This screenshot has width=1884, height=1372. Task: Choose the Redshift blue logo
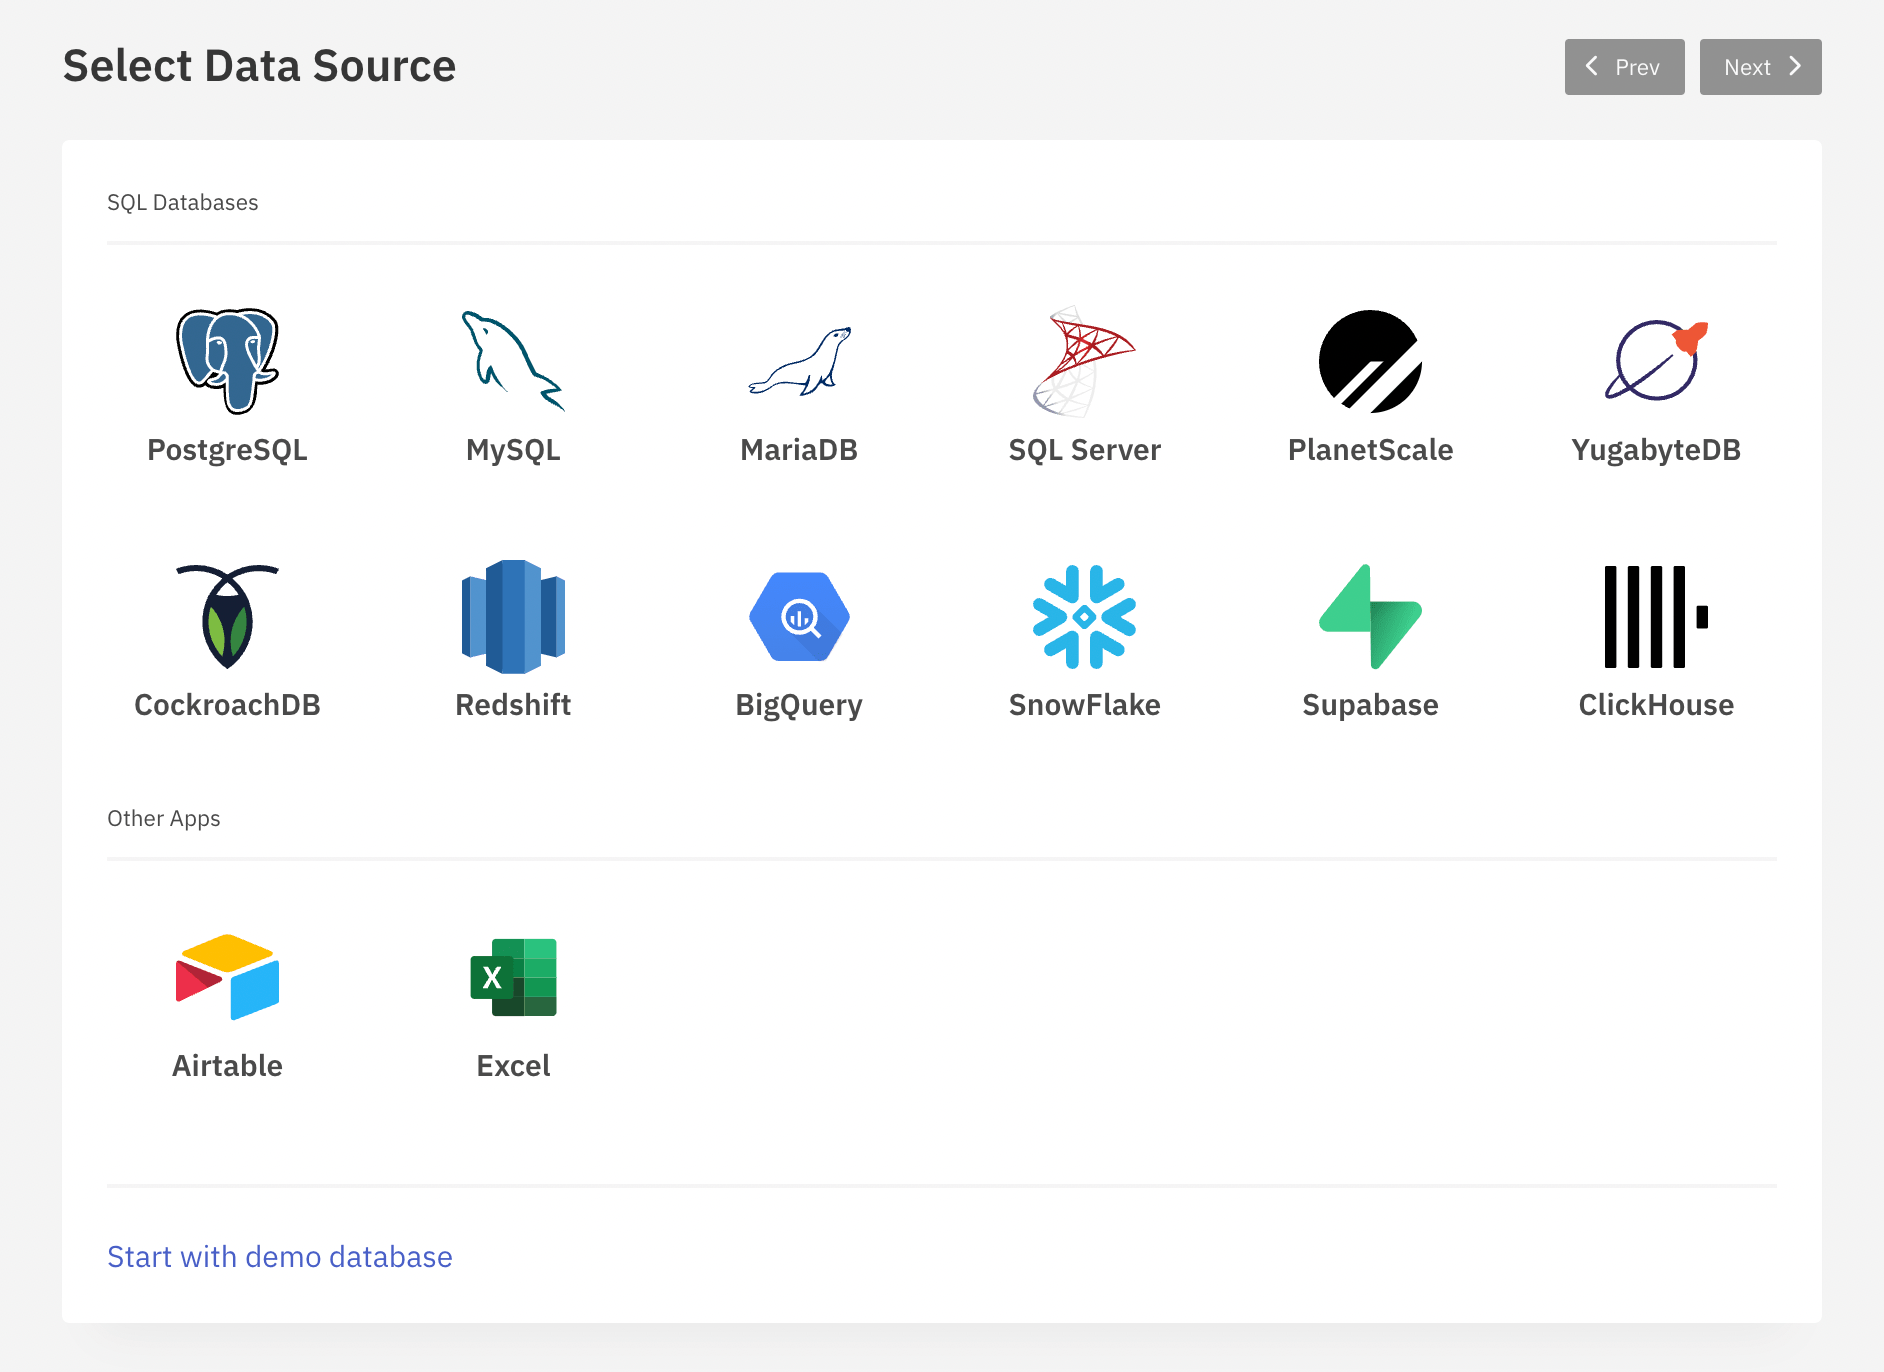point(513,616)
